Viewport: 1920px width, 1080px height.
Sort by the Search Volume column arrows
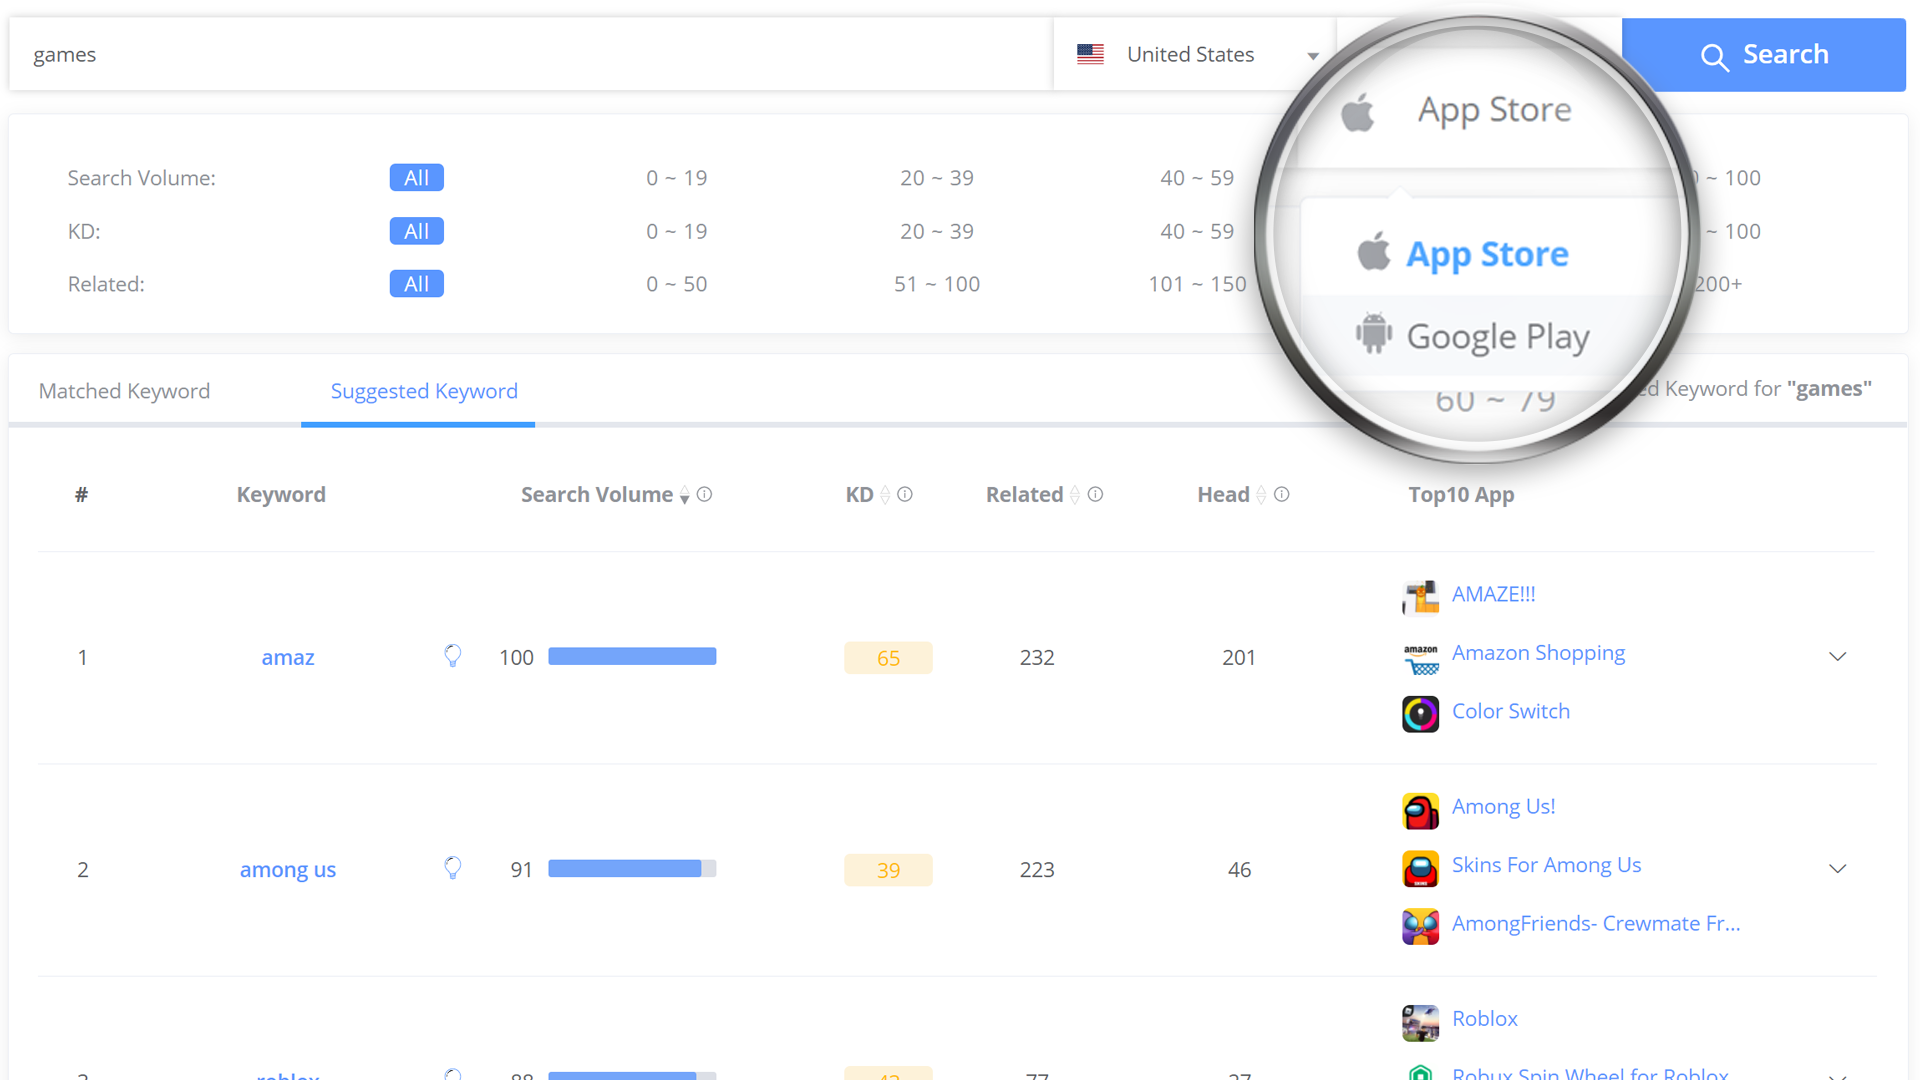[684, 495]
